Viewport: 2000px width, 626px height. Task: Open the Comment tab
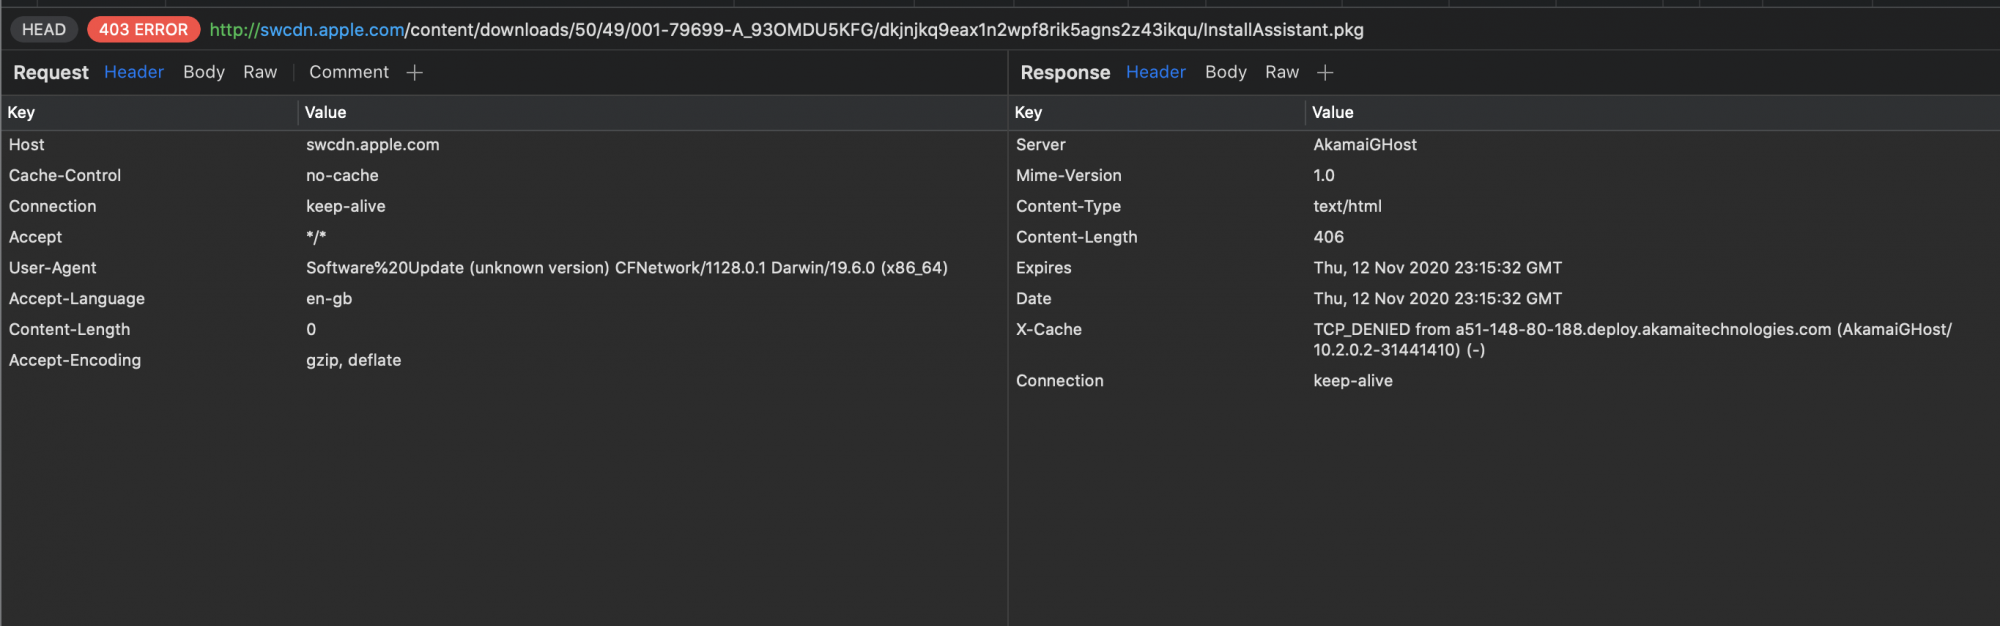click(x=348, y=72)
